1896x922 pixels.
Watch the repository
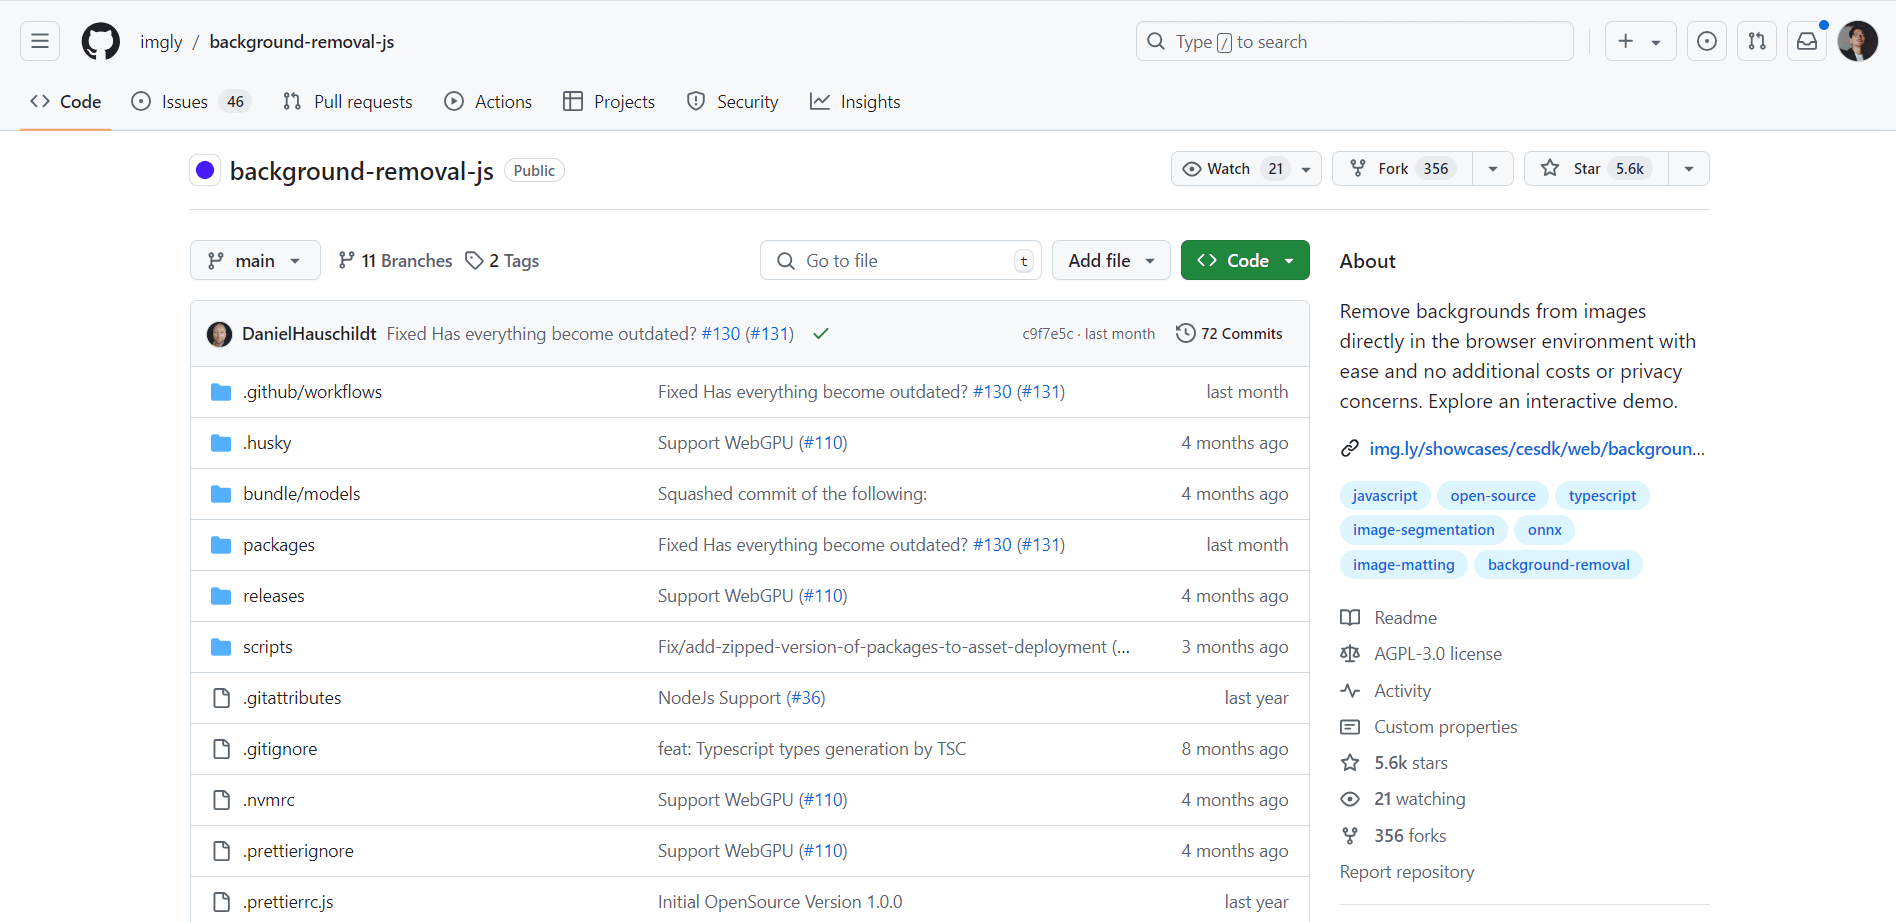click(x=1227, y=168)
